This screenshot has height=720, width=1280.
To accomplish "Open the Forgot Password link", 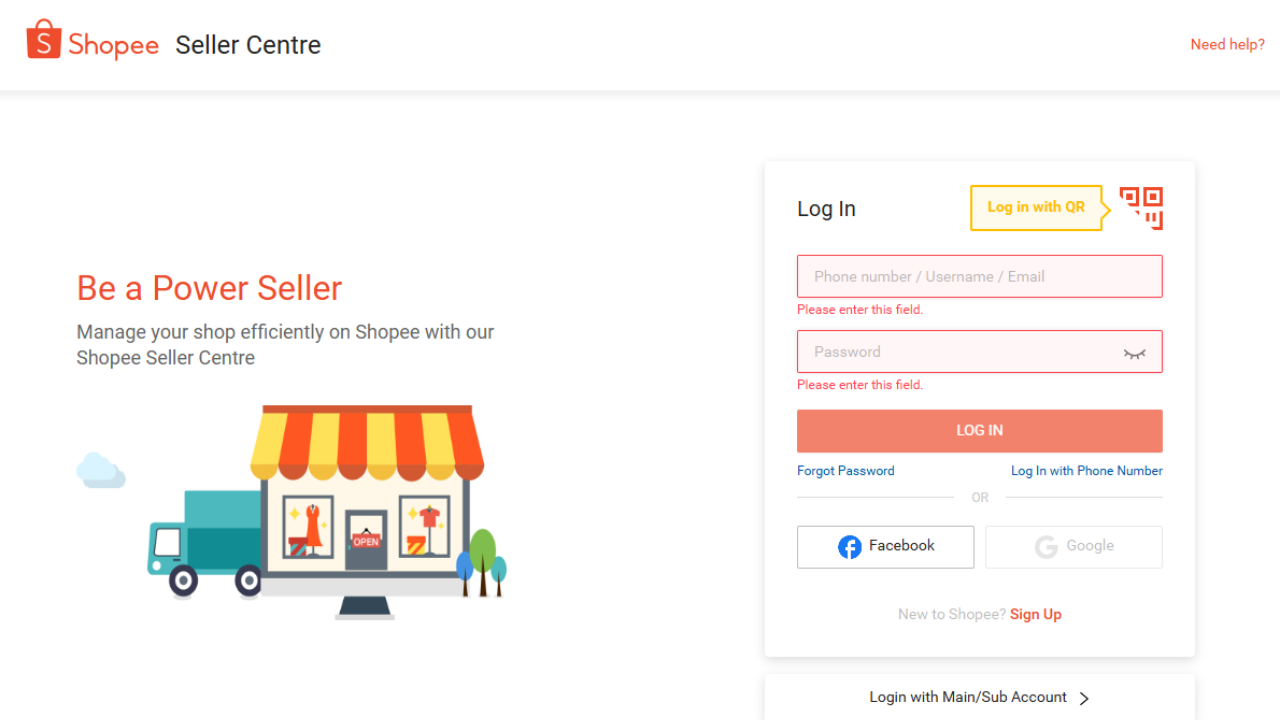I will (846, 471).
